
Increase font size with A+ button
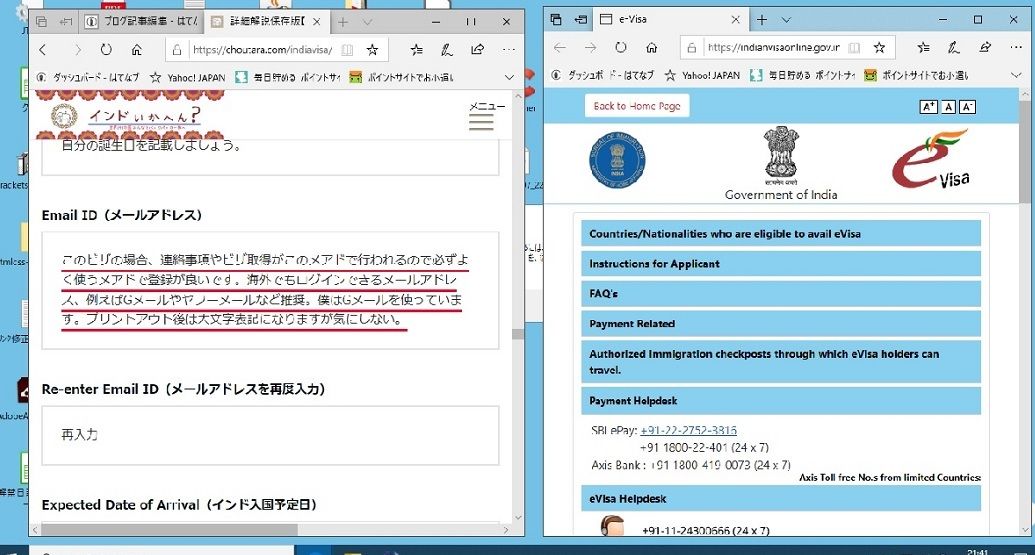click(x=928, y=106)
